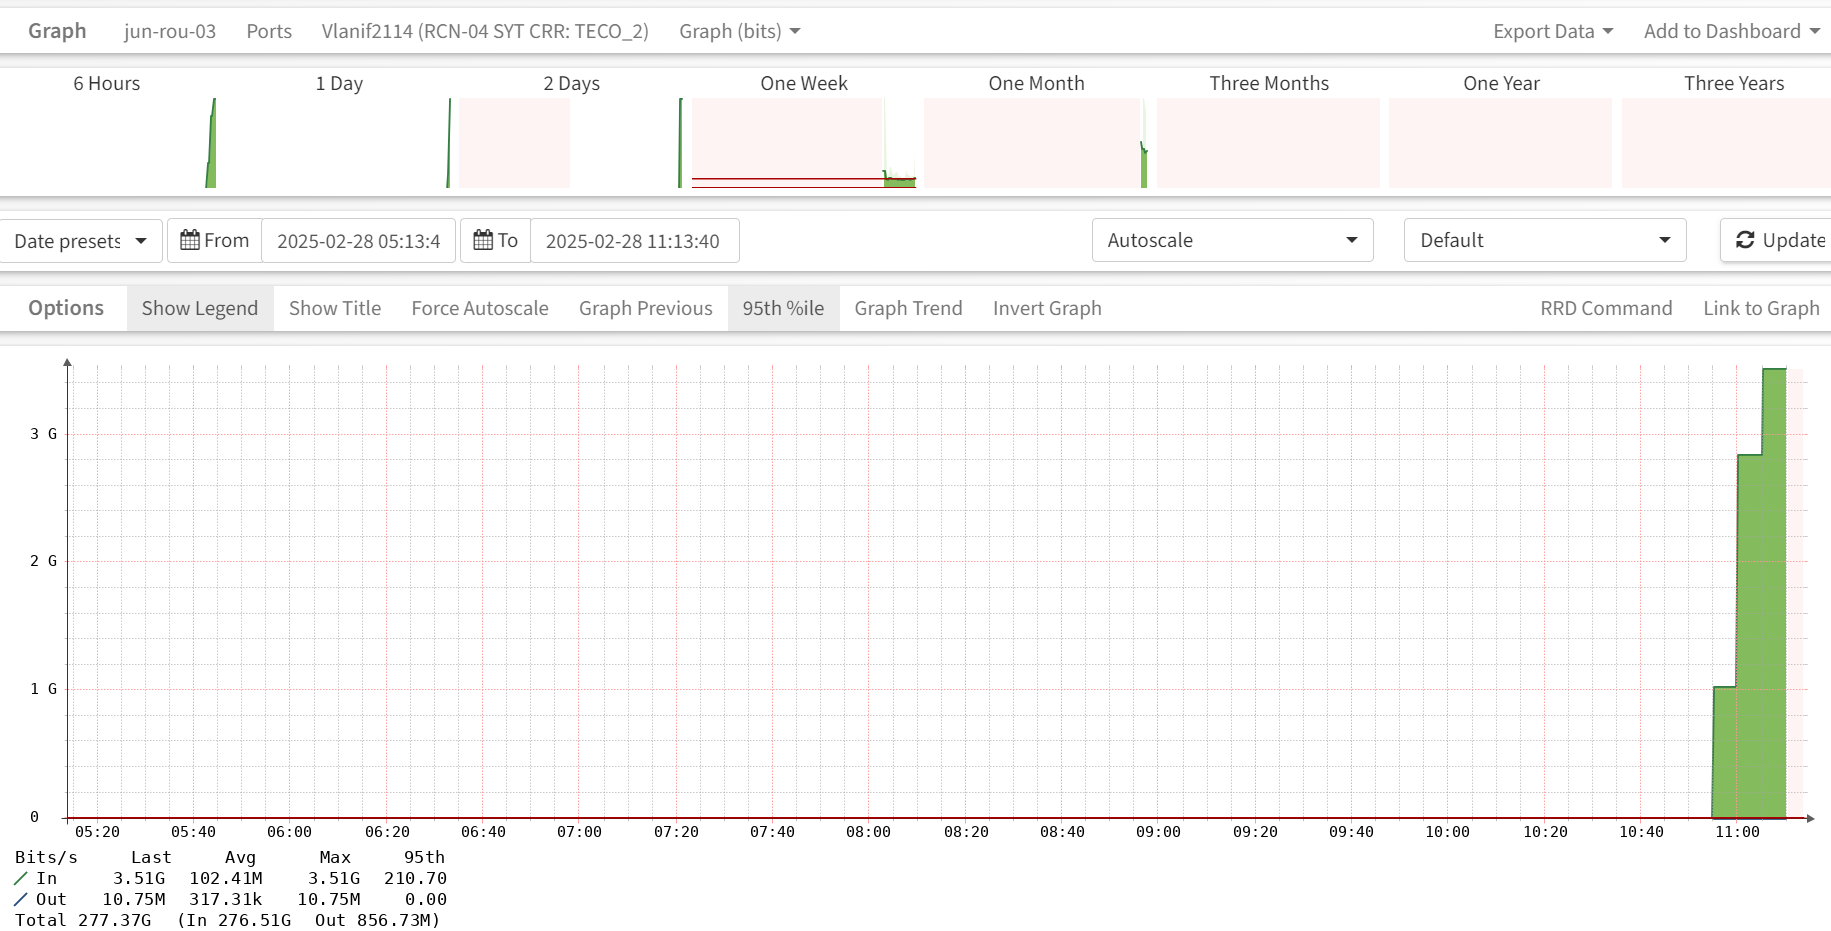This screenshot has width=1831, height=931.
Task: Open the Graph (bits) menu
Action: coord(739,31)
